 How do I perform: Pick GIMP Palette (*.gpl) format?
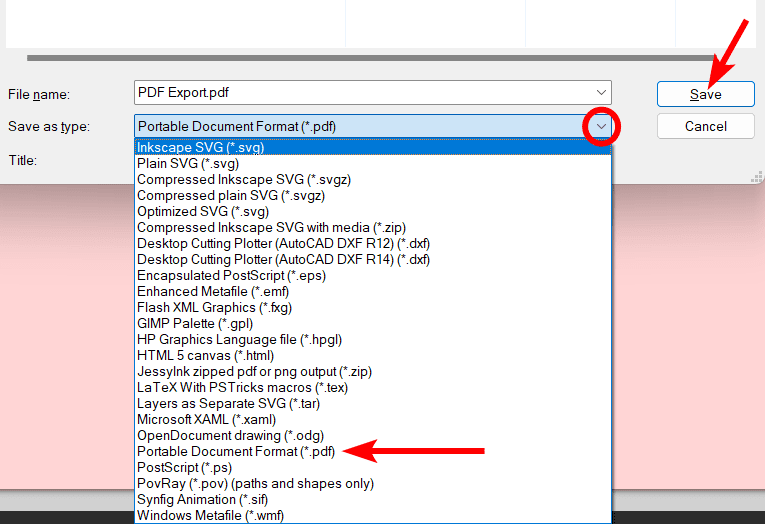(195, 324)
